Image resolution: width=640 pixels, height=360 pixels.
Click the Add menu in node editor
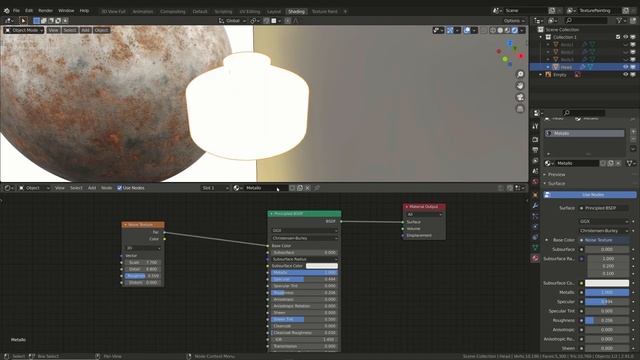[92, 188]
